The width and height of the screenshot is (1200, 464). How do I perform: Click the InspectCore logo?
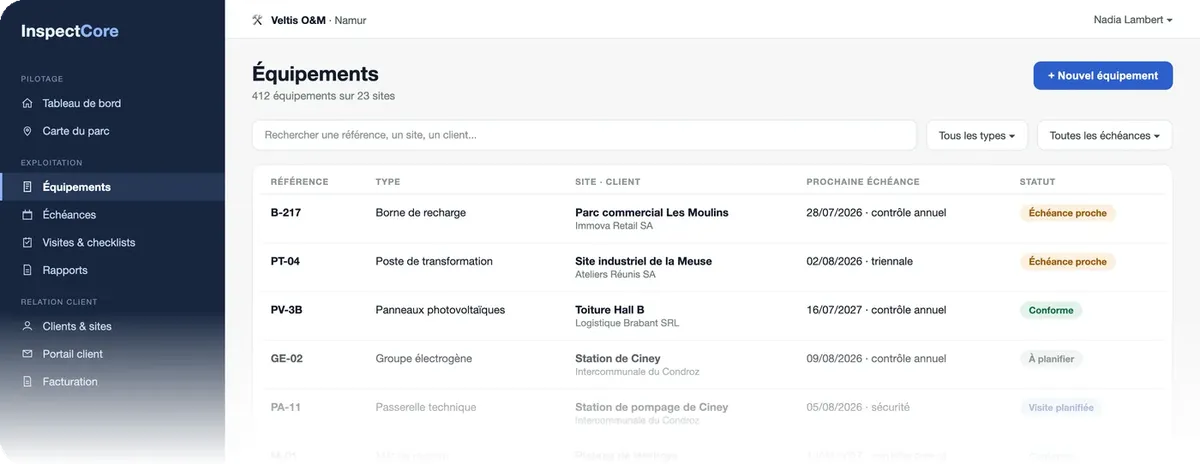[x=70, y=31]
